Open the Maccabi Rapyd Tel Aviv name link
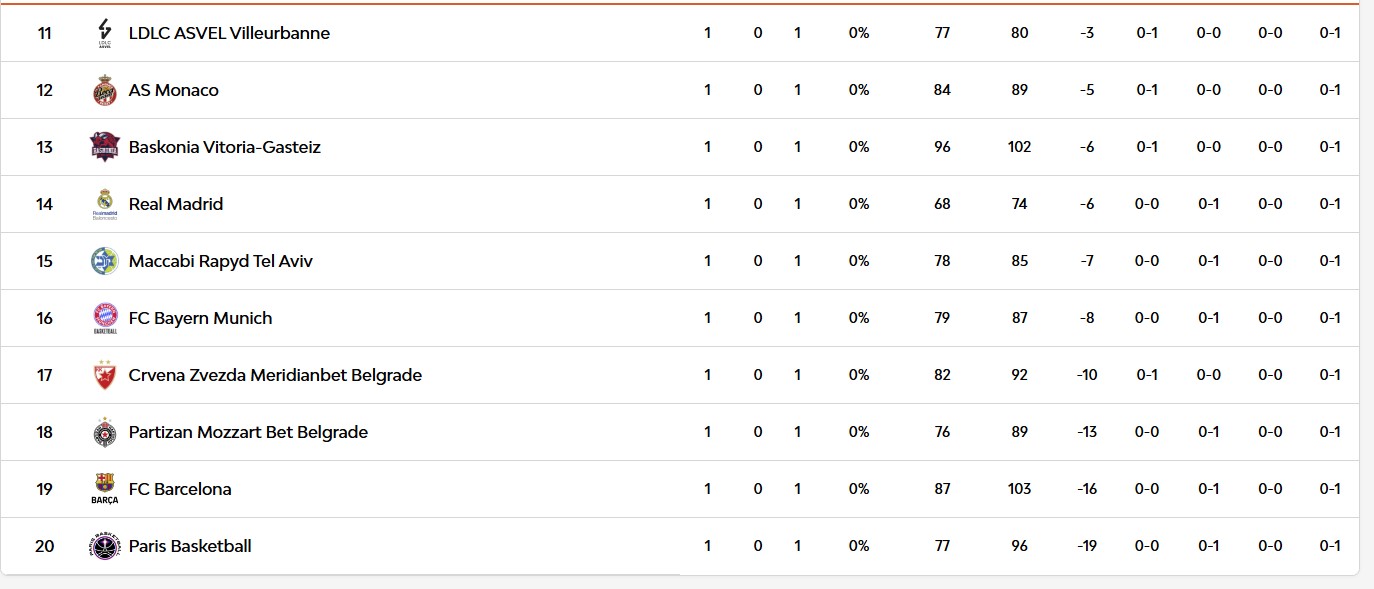1374x589 pixels. tap(220, 261)
